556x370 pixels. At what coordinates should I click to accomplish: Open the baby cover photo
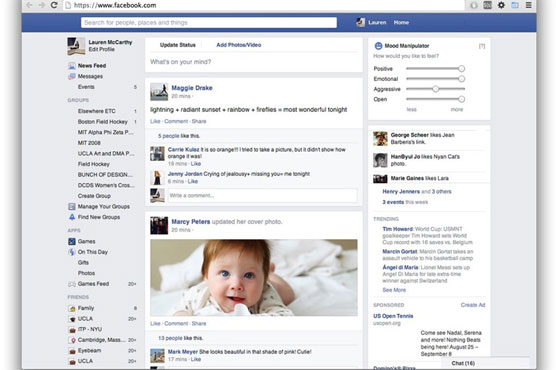[254, 277]
